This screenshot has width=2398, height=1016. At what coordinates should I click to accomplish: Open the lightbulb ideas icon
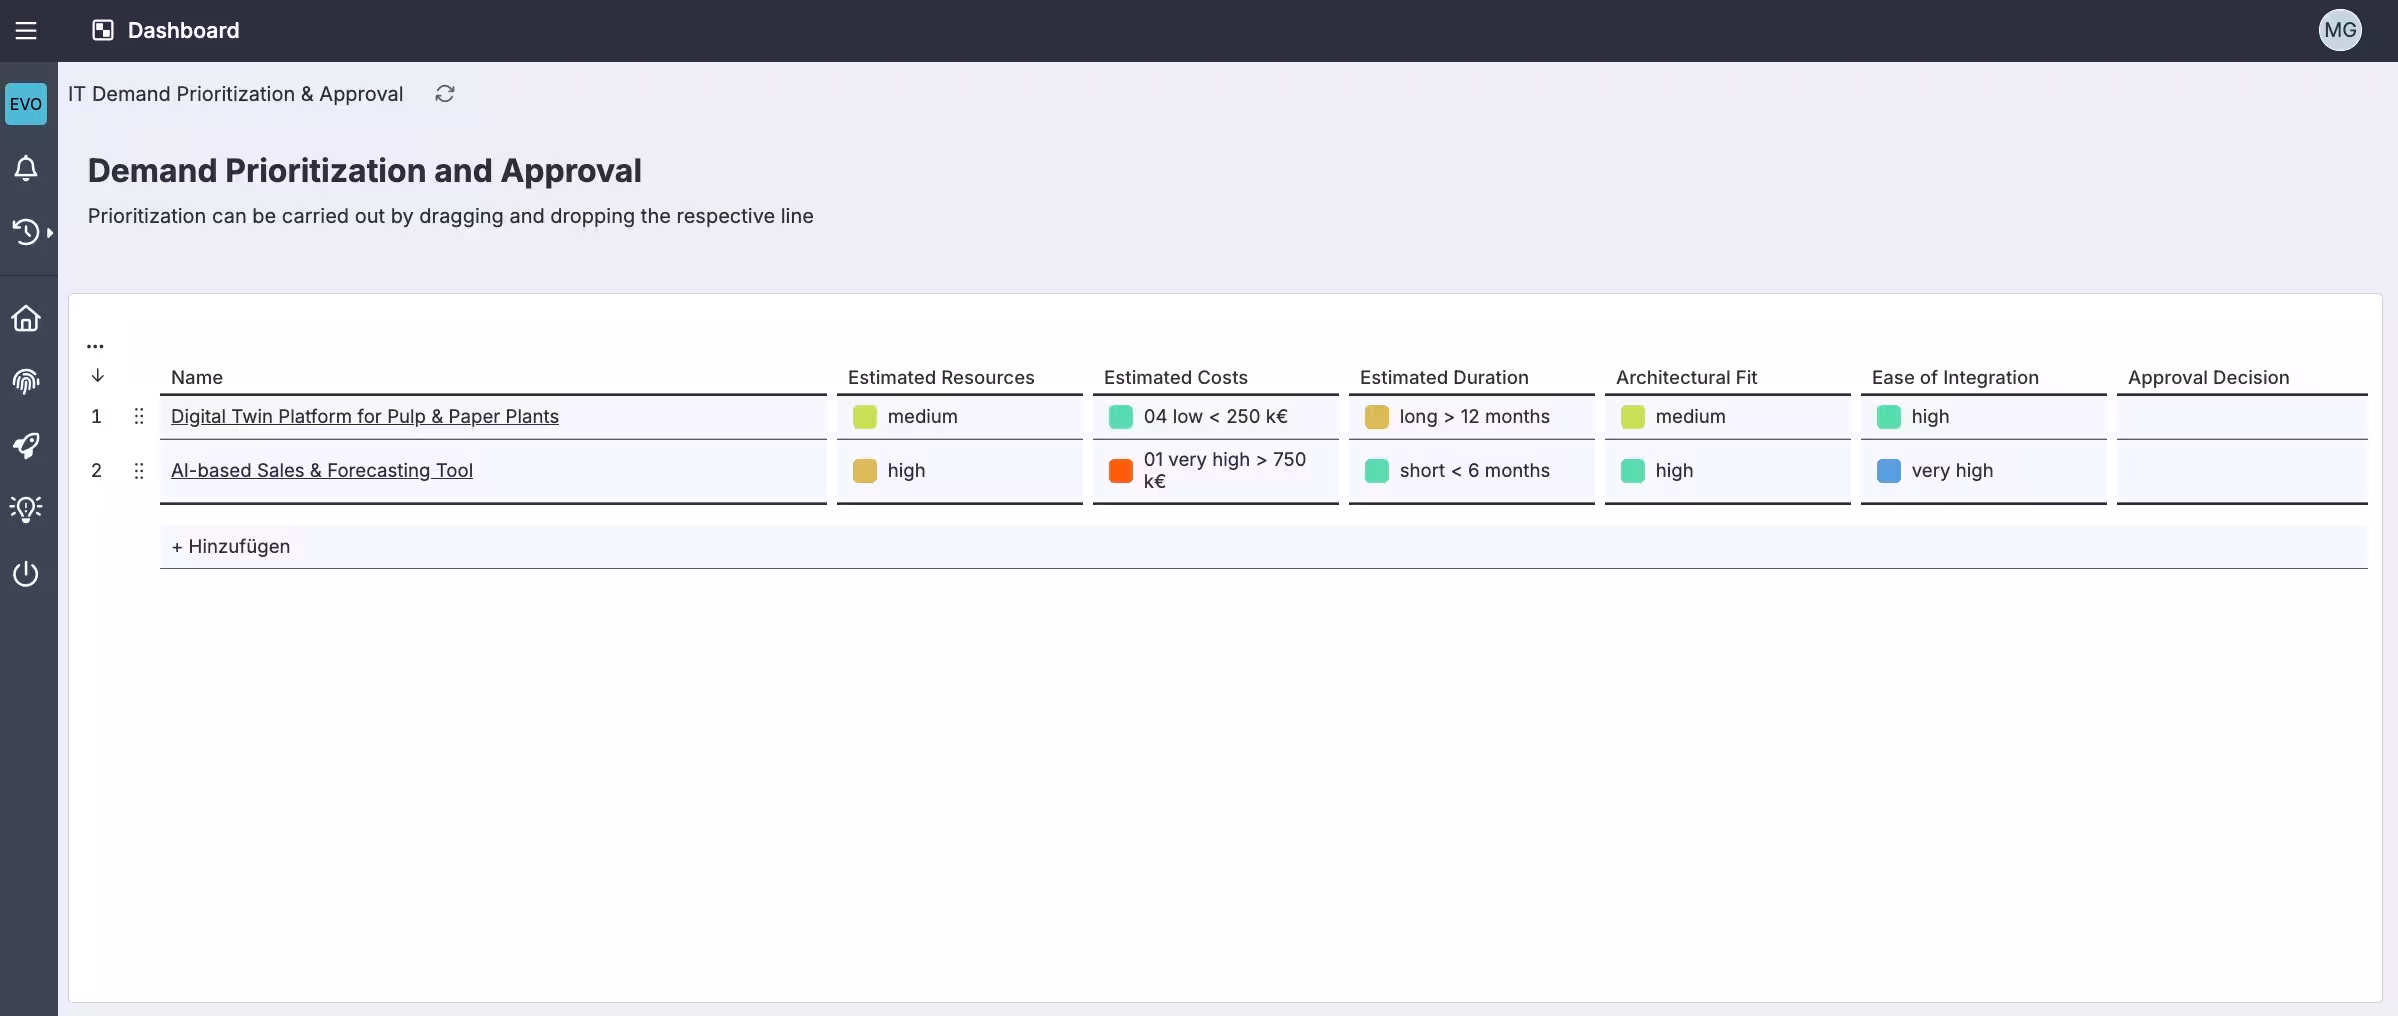coord(26,509)
